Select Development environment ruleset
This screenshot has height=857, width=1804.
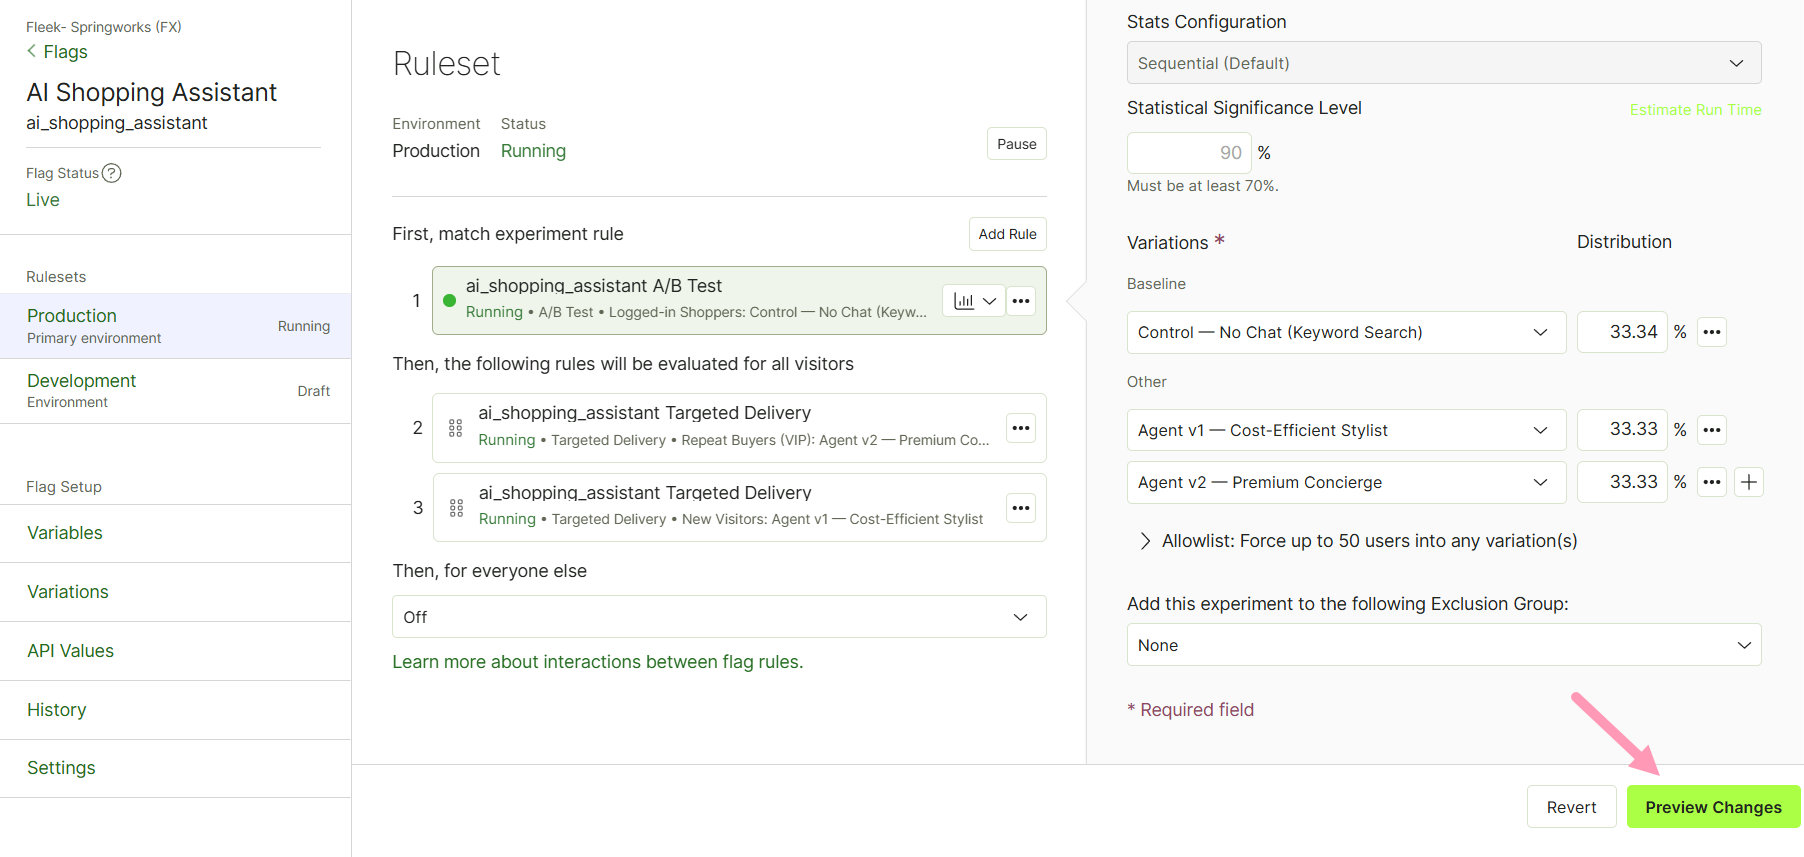pos(176,391)
